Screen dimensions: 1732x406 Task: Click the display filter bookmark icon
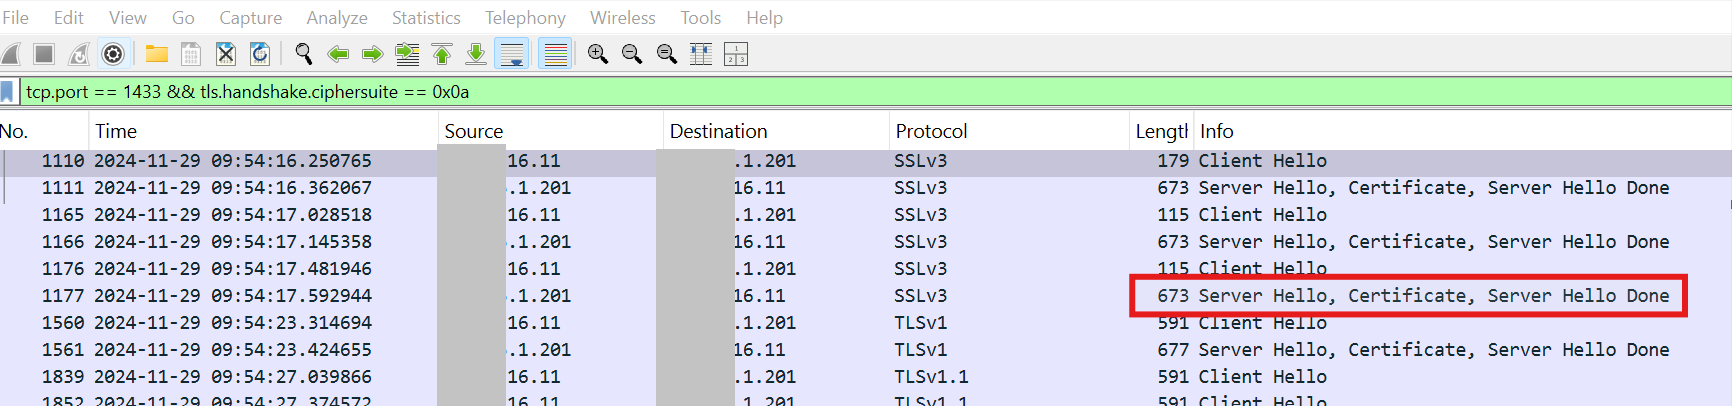click(x=8, y=92)
